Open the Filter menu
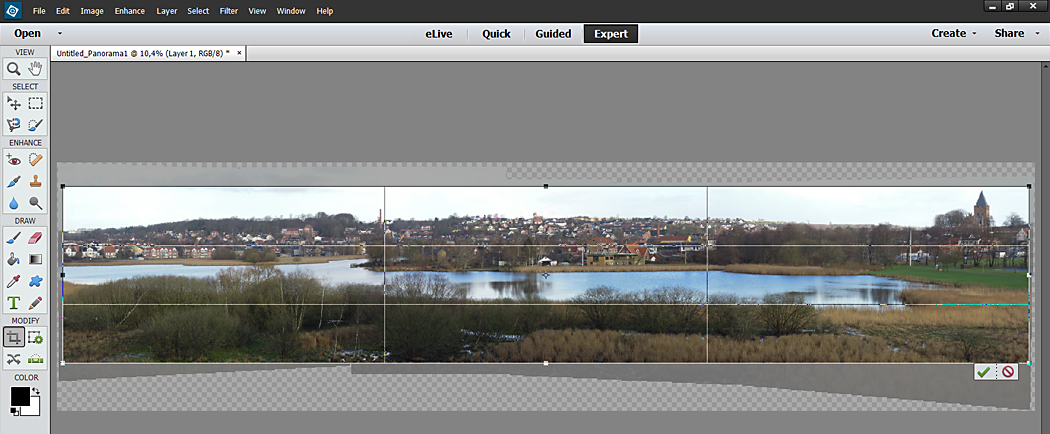The height and width of the screenshot is (434, 1050). pyautogui.click(x=229, y=11)
